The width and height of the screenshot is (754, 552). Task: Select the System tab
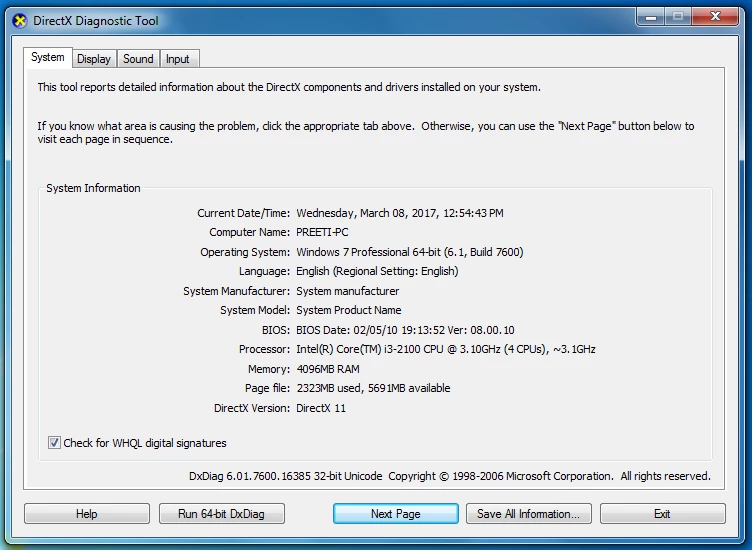(x=48, y=57)
